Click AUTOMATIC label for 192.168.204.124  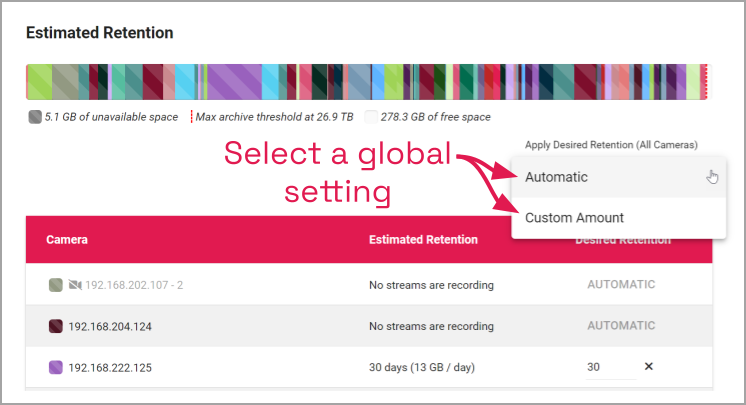pos(620,326)
